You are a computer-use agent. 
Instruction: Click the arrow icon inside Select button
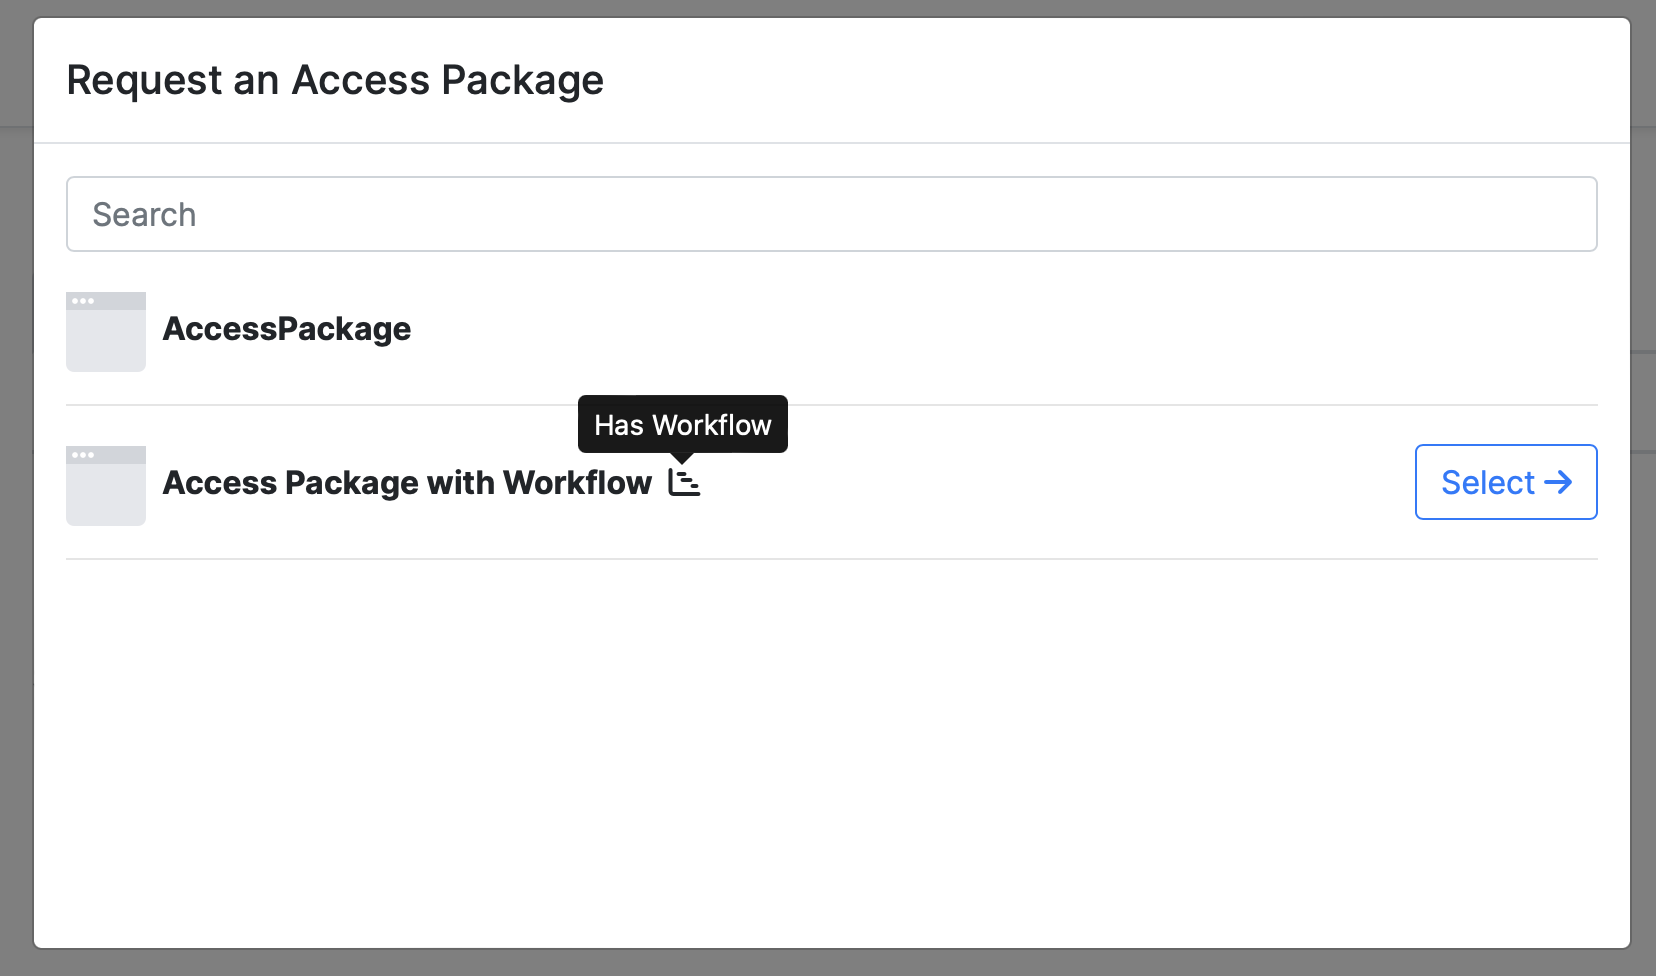point(1558,482)
